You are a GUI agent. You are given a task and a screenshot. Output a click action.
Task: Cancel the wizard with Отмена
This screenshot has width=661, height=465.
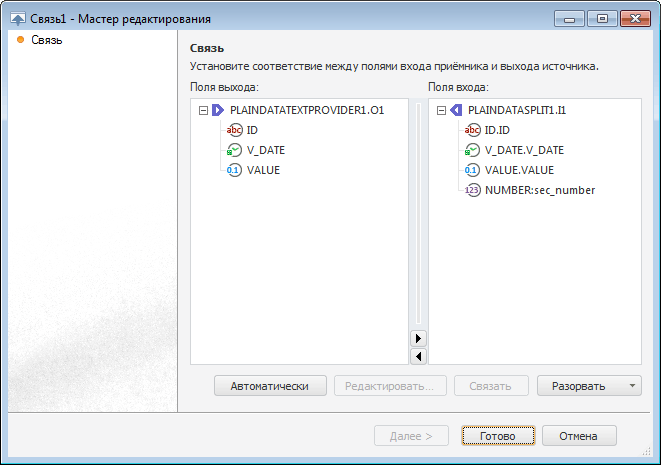coord(578,436)
